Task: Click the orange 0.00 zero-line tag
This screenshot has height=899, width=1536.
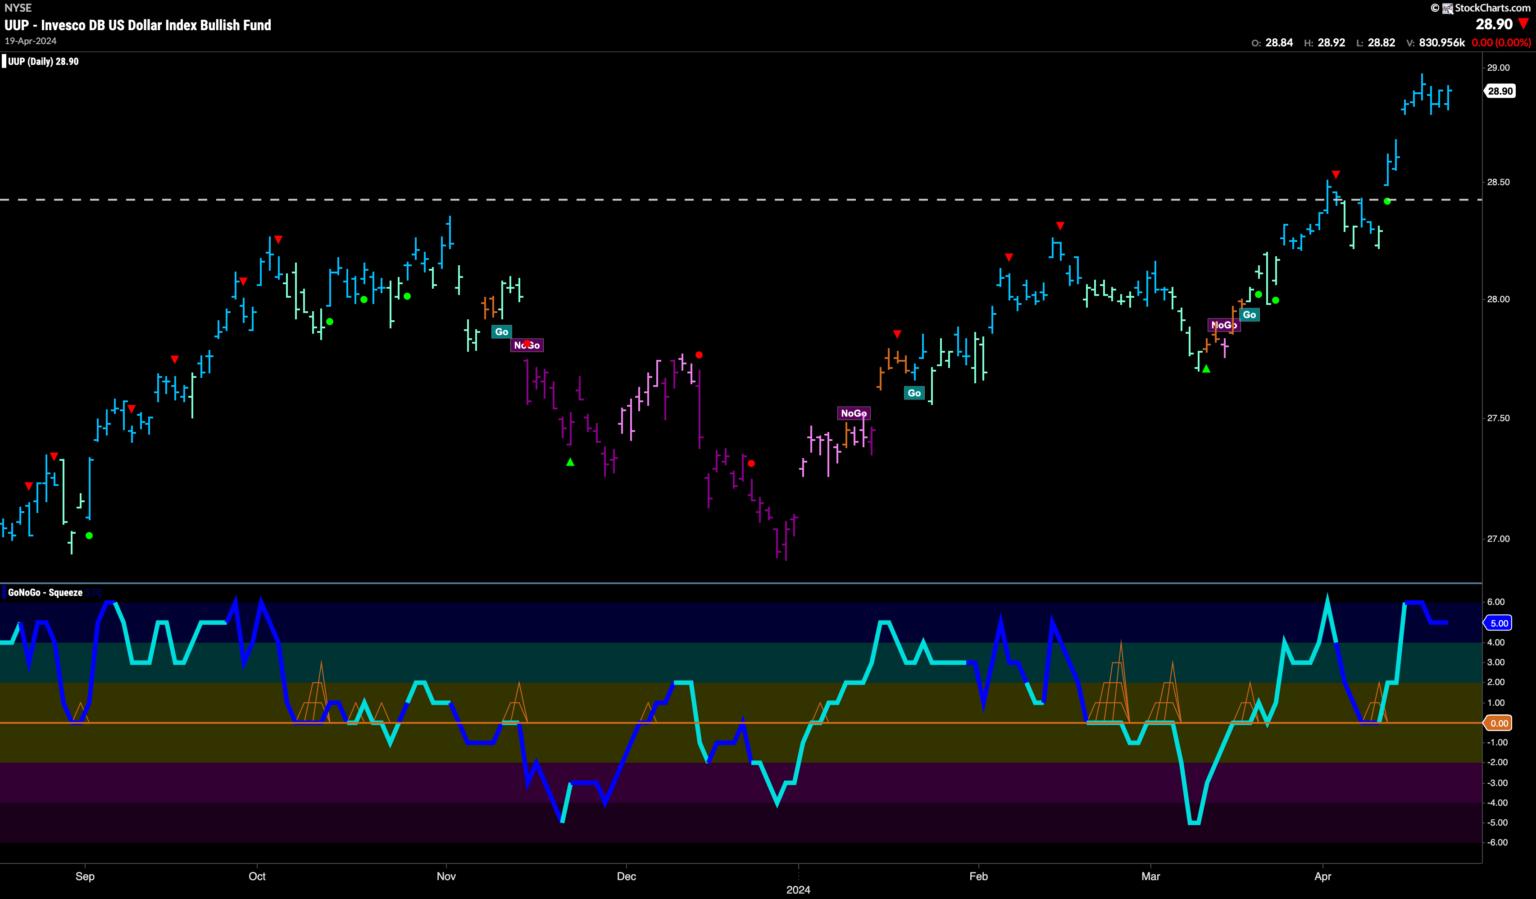Action: [1499, 723]
